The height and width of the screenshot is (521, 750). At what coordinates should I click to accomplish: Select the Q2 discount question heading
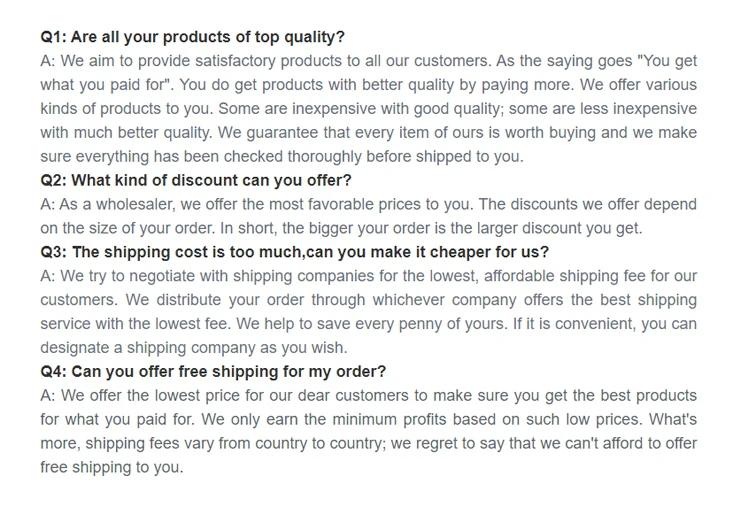point(195,181)
